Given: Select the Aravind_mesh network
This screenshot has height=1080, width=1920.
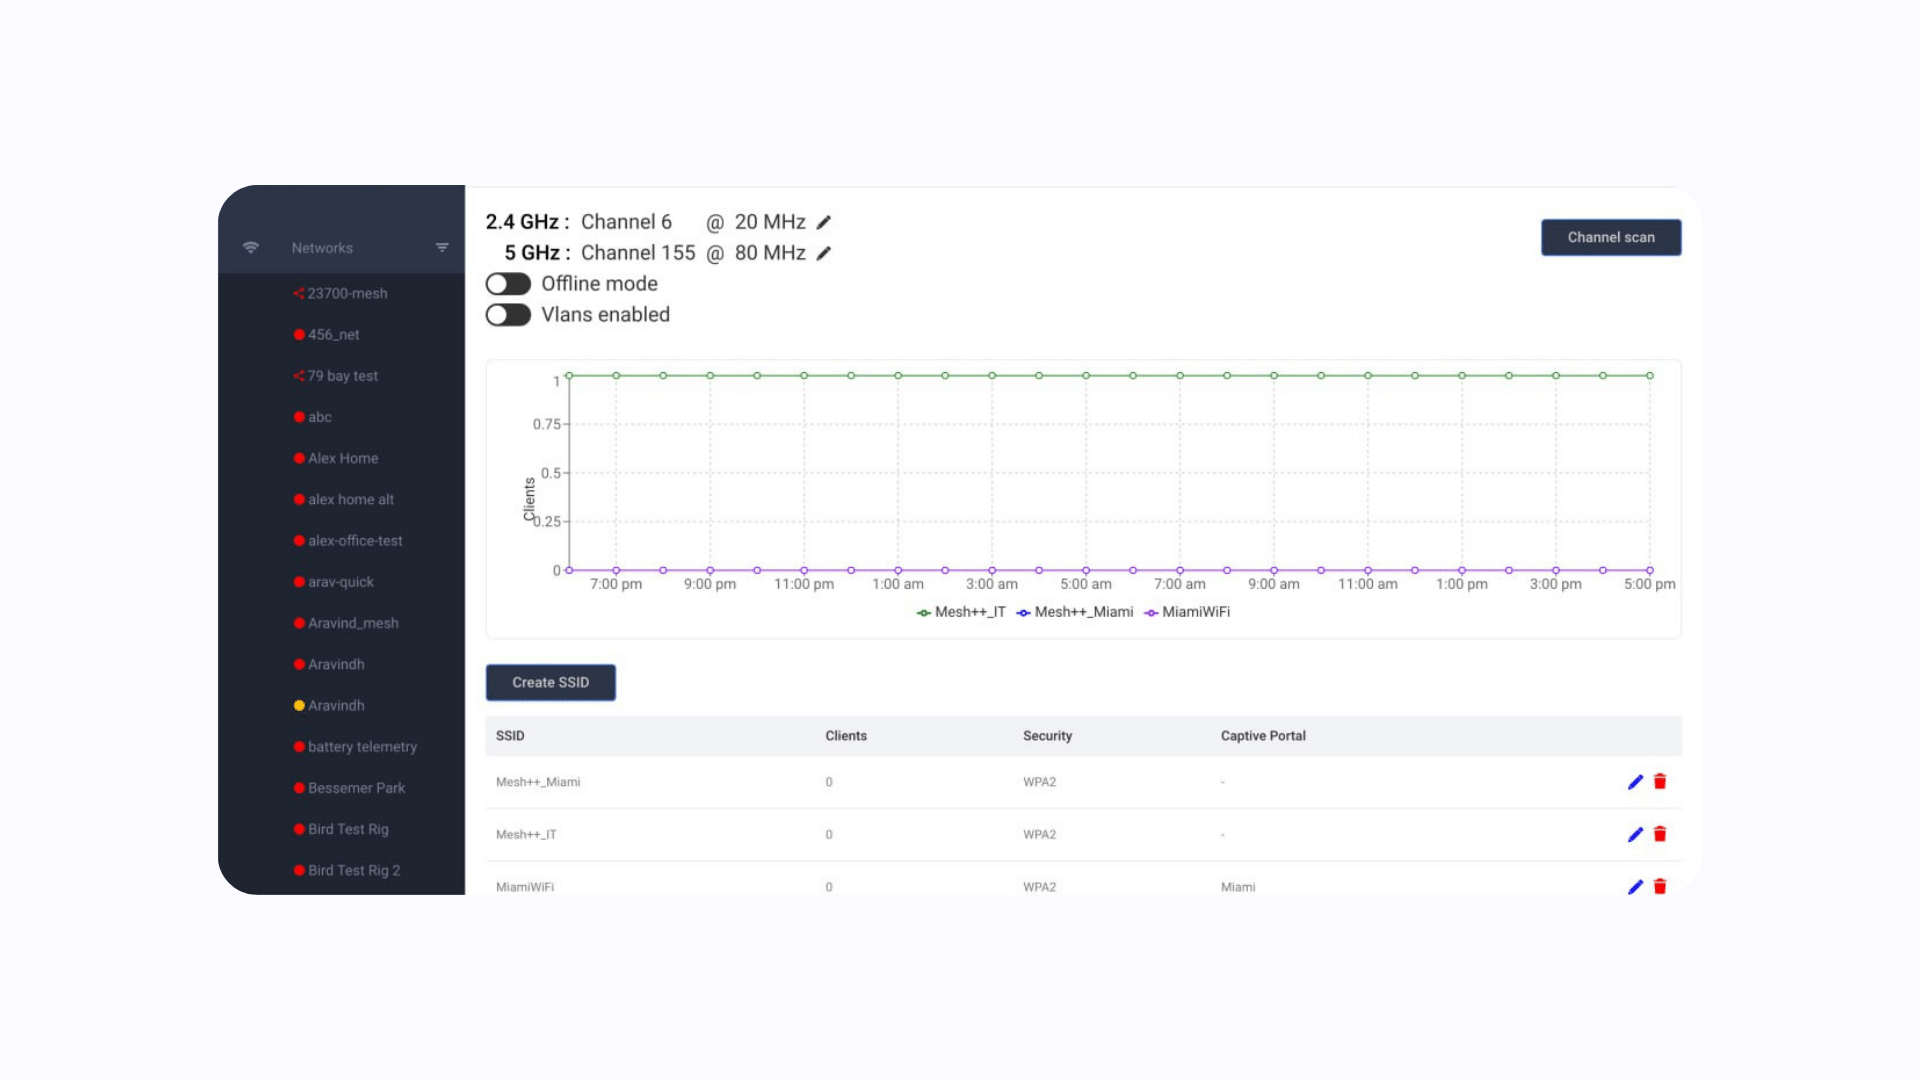Looking at the screenshot, I should tap(353, 622).
